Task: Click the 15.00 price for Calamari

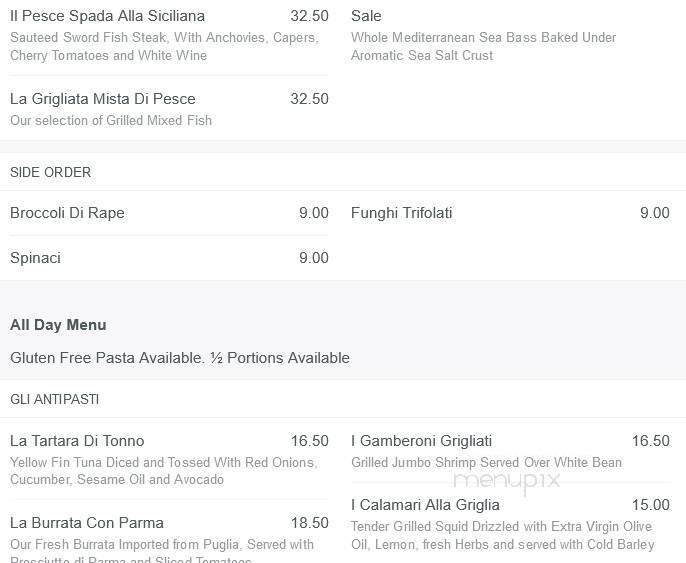Action: pyautogui.click(x=650, y=505)
